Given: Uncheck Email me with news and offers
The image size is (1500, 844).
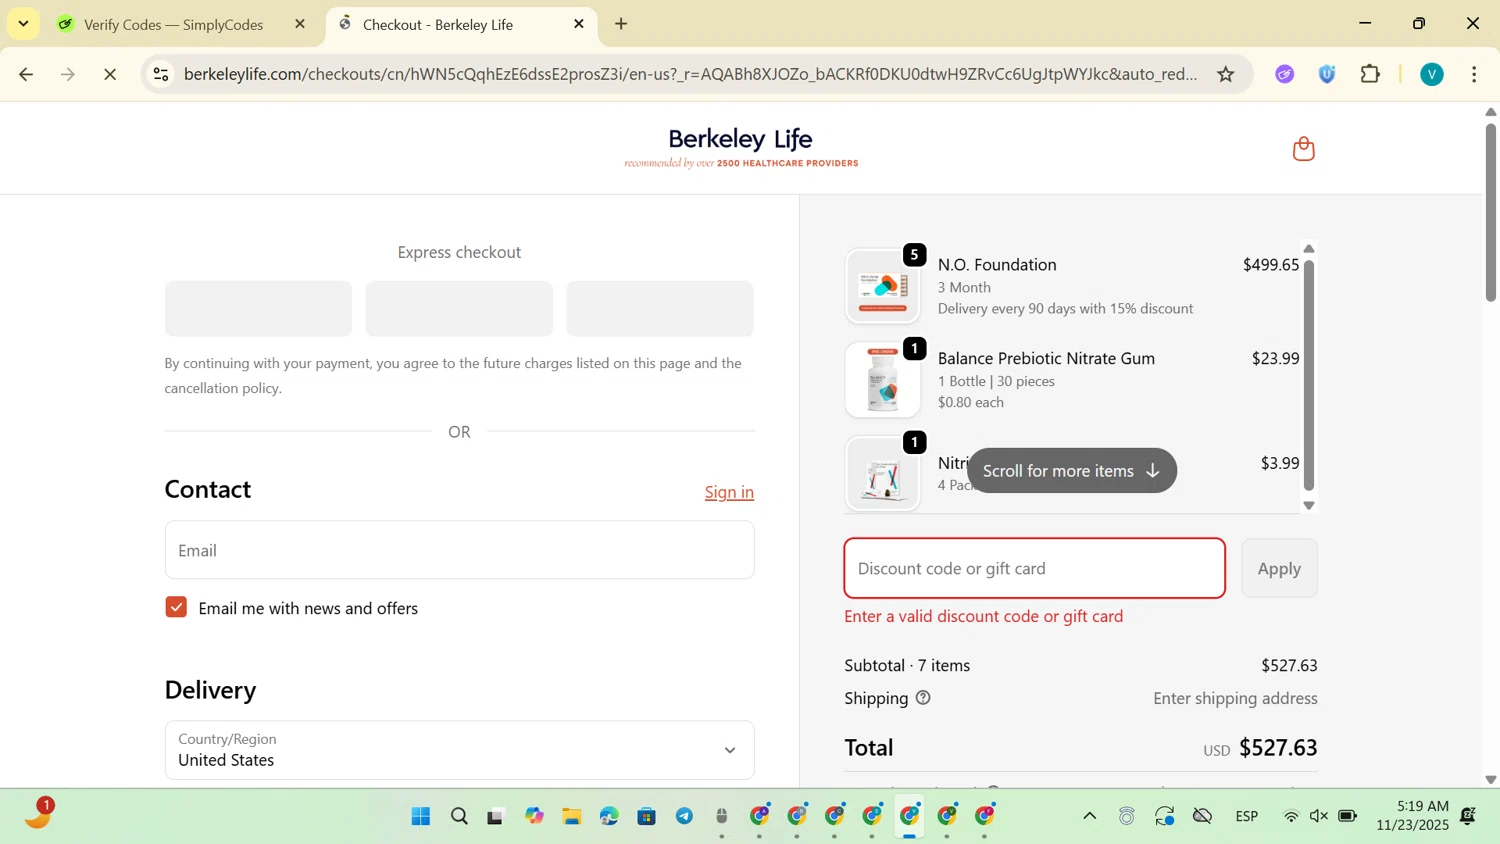Looking at the screenshot, I should [176, 607].
